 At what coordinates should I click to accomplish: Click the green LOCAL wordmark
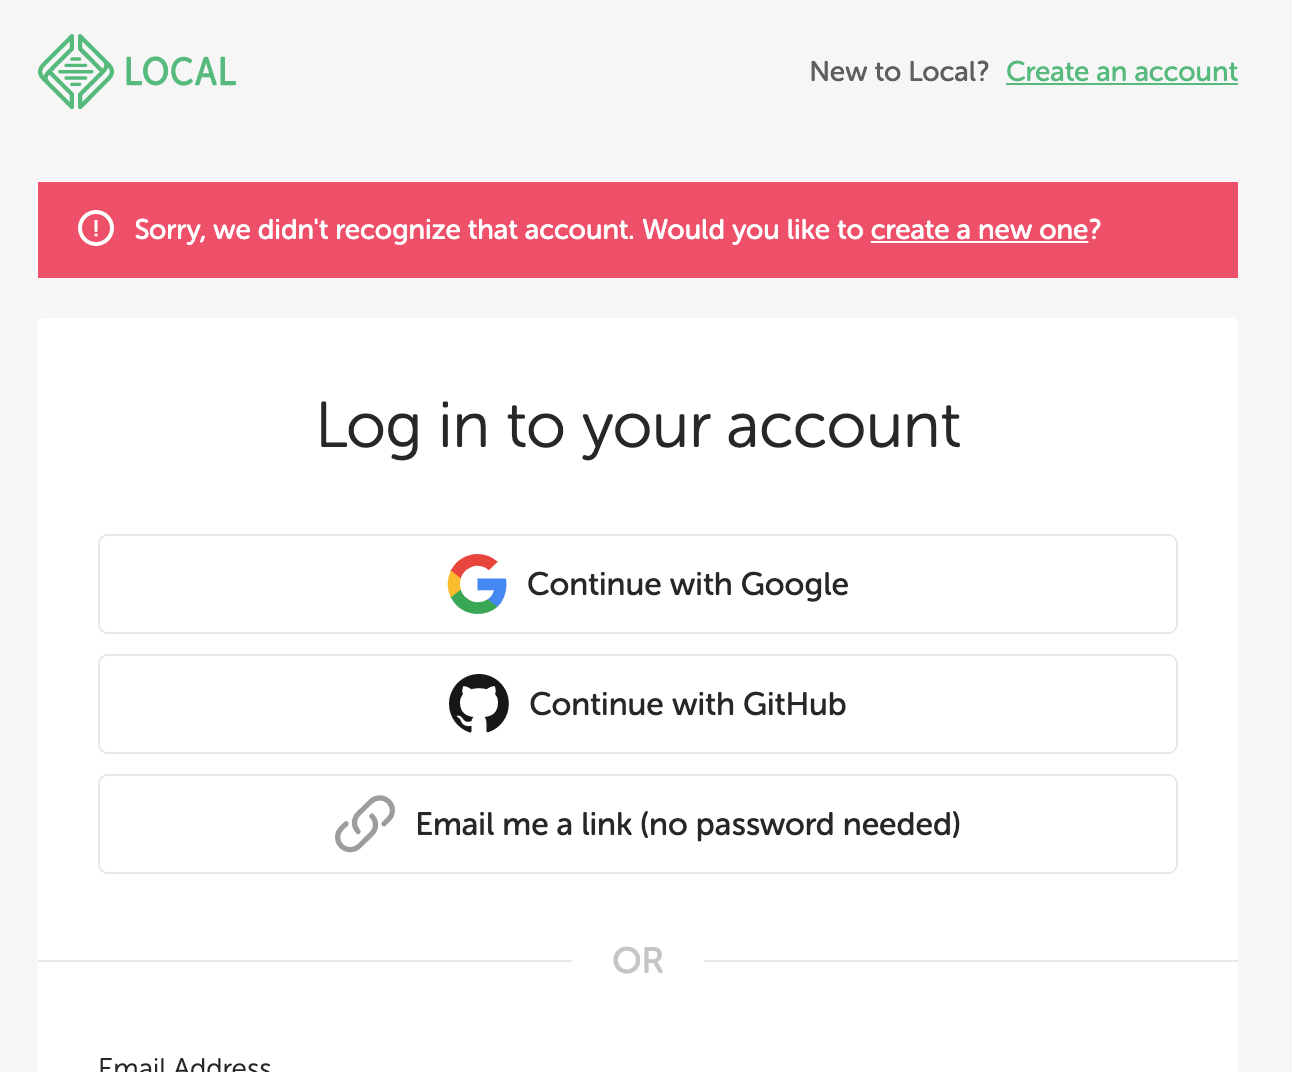coord(180,72)
